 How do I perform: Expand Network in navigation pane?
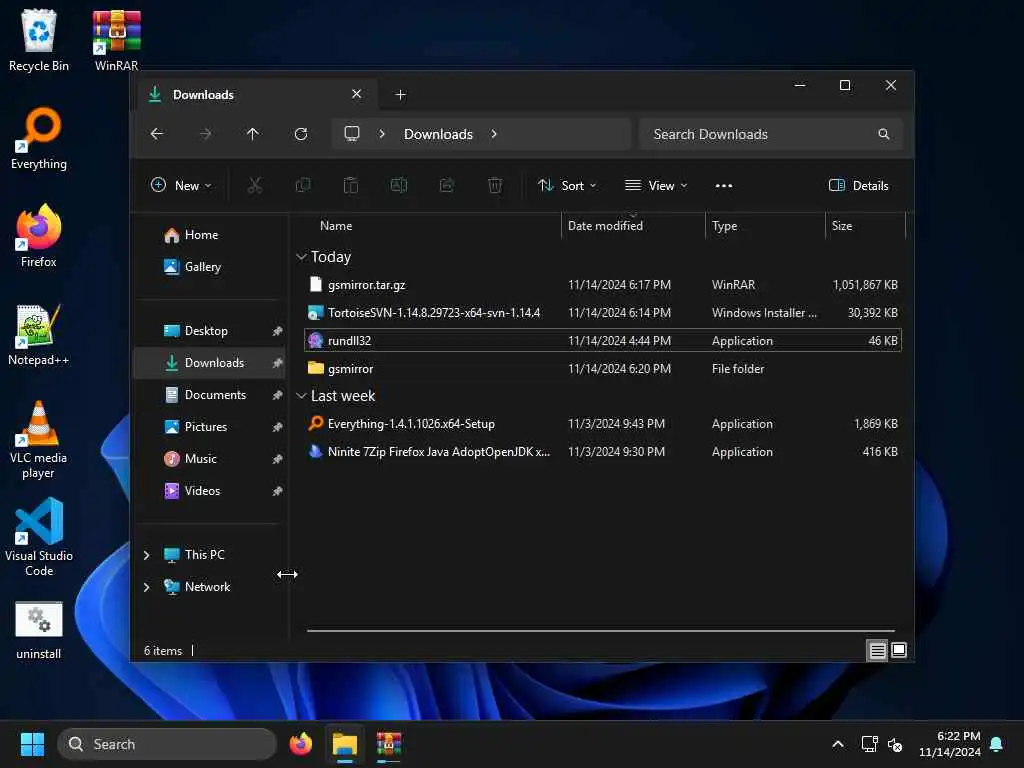point(146,587)
